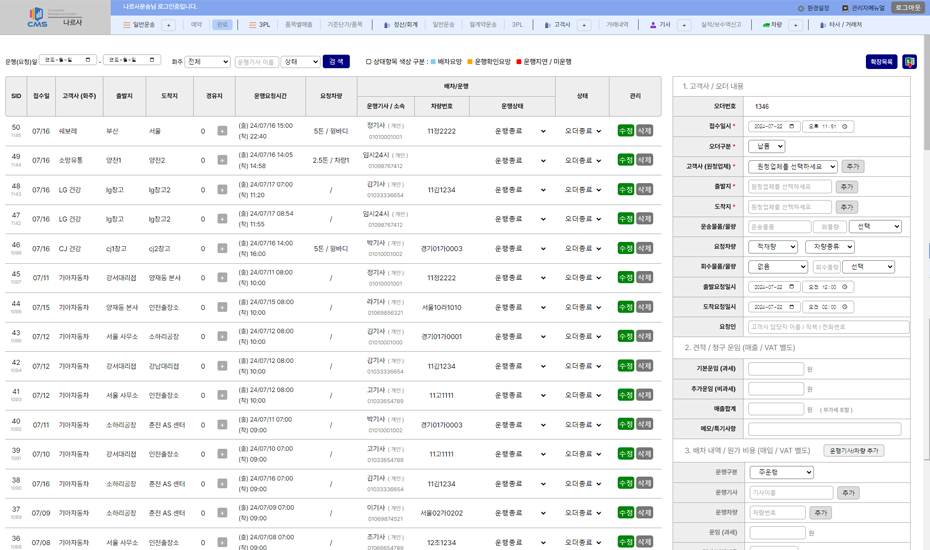930x550 pixels.
Task: Click the green Excel export icon
Action: tap(909, 62)
